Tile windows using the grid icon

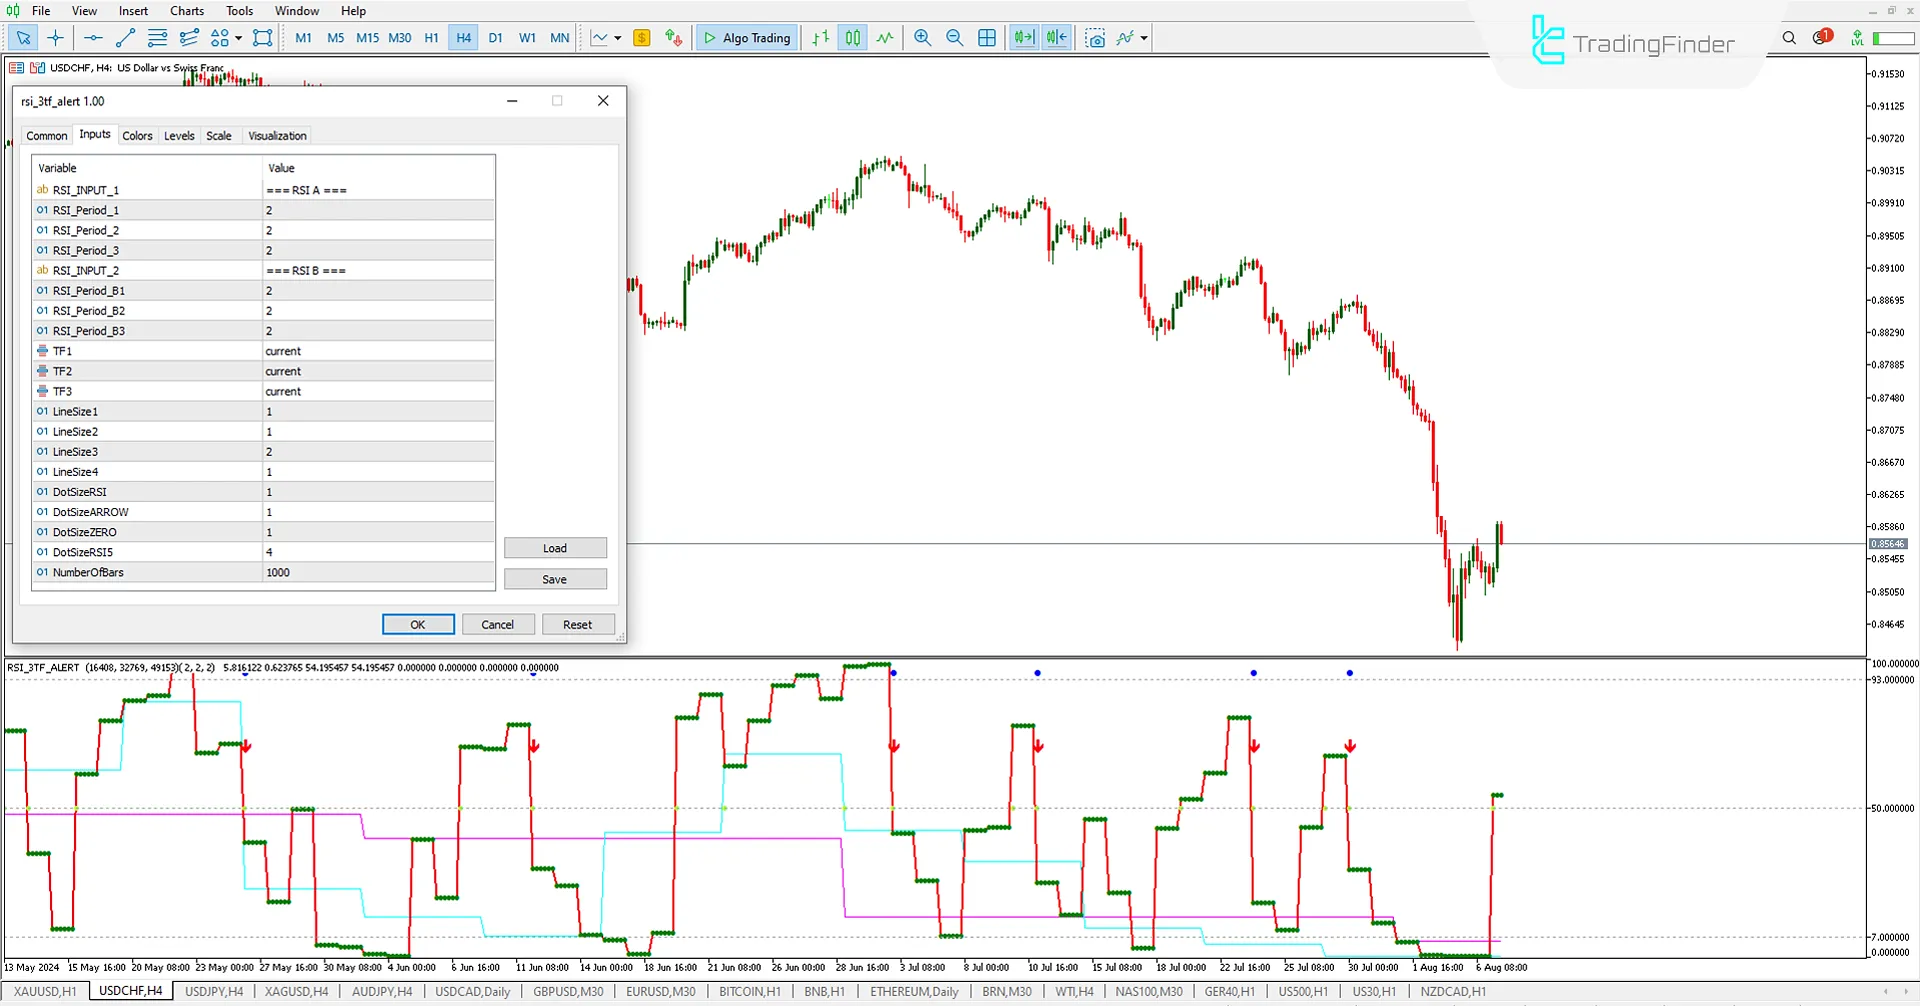[x=987, y=38]
